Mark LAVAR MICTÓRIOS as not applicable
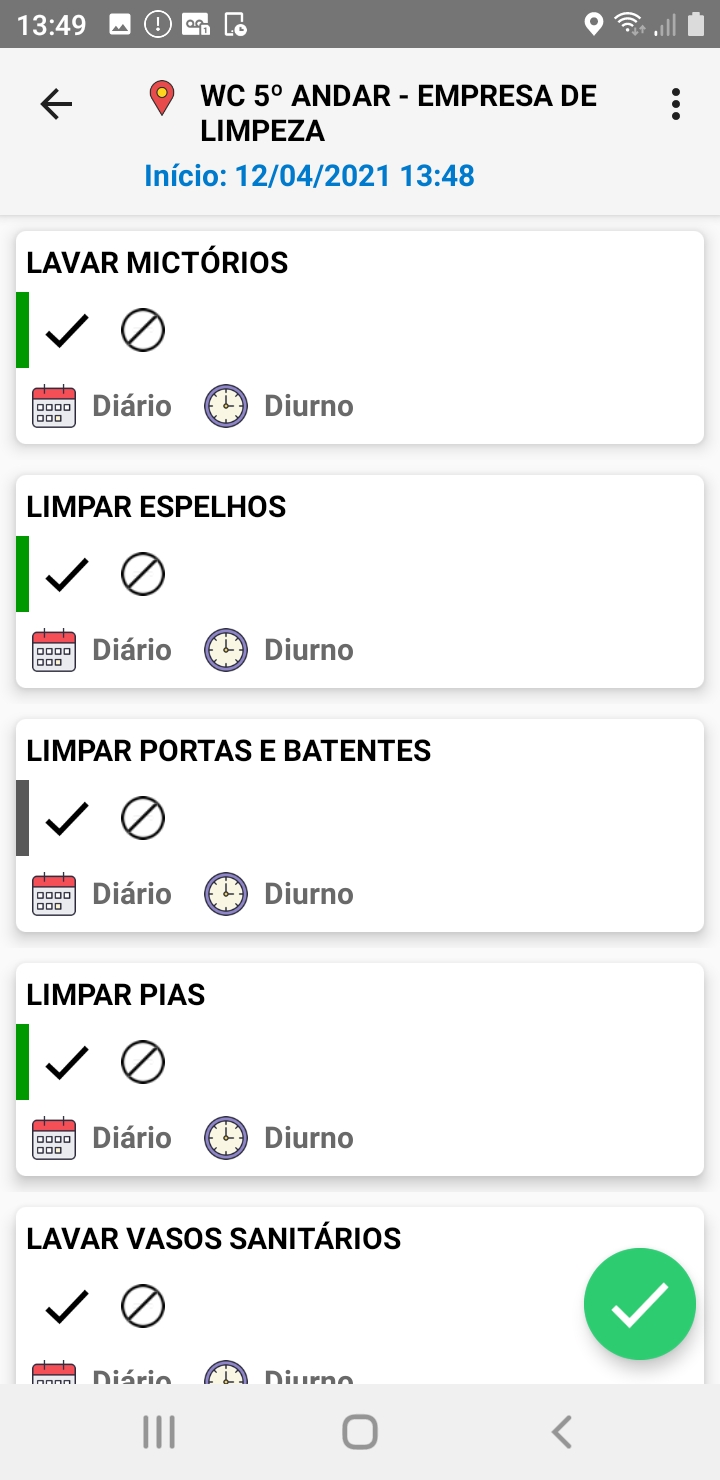Viewport: 720px width, 1480px height. [x=143, y=330]
